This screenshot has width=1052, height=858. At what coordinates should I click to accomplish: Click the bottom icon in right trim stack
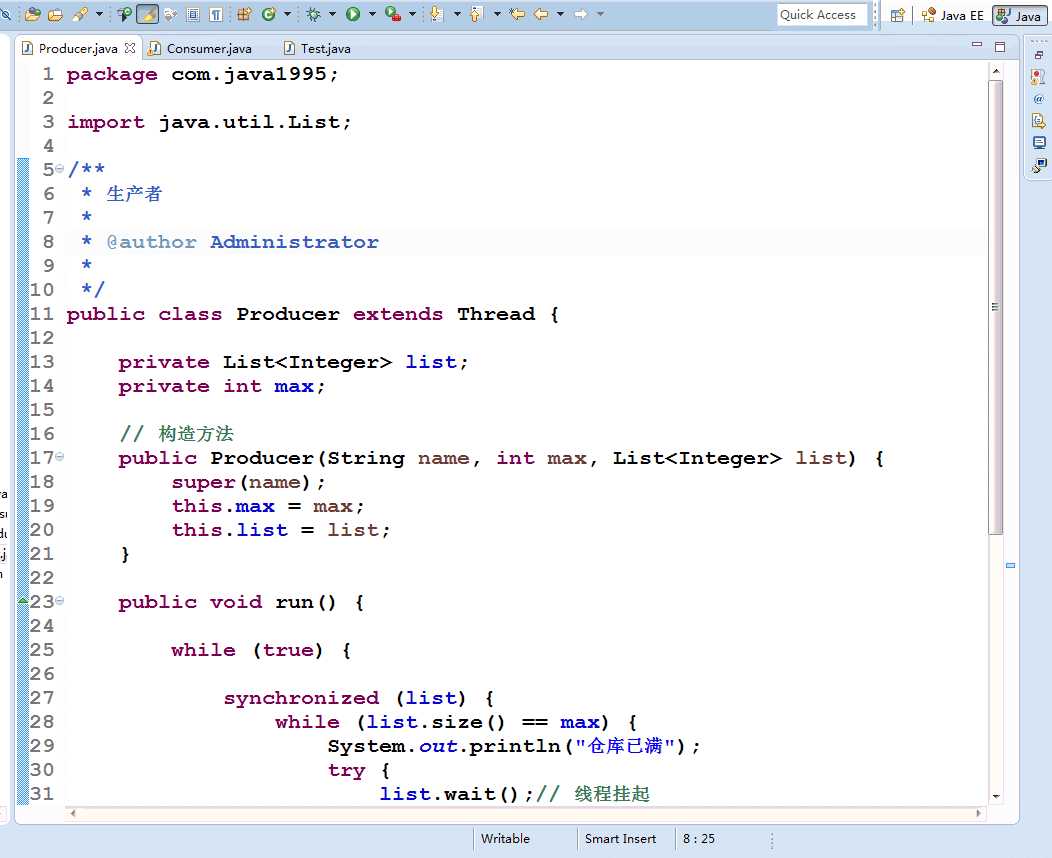1039,165
